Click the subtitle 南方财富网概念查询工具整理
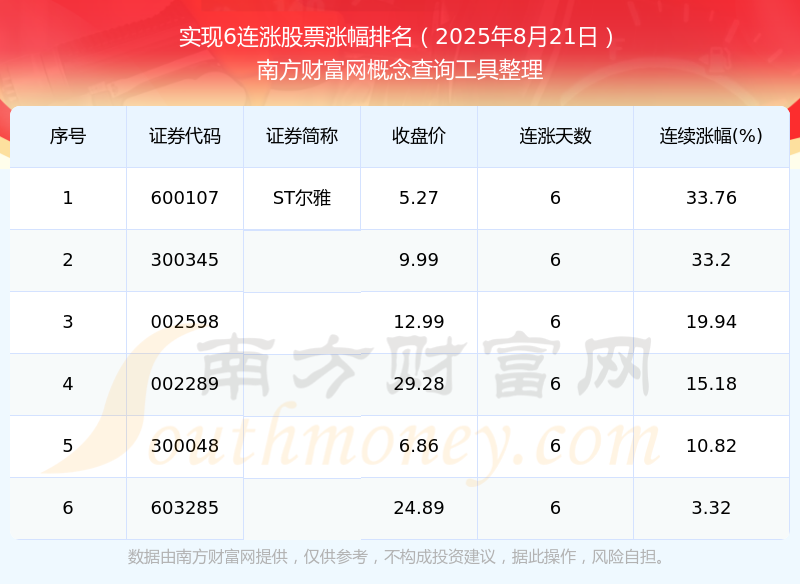 [x=399, y=69]
